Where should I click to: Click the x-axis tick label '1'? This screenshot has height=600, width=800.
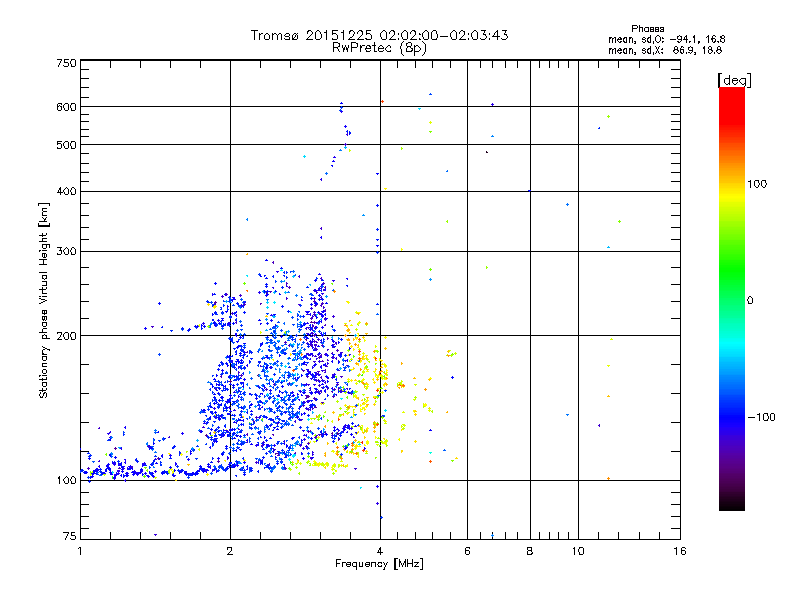[x=80, y=551]
